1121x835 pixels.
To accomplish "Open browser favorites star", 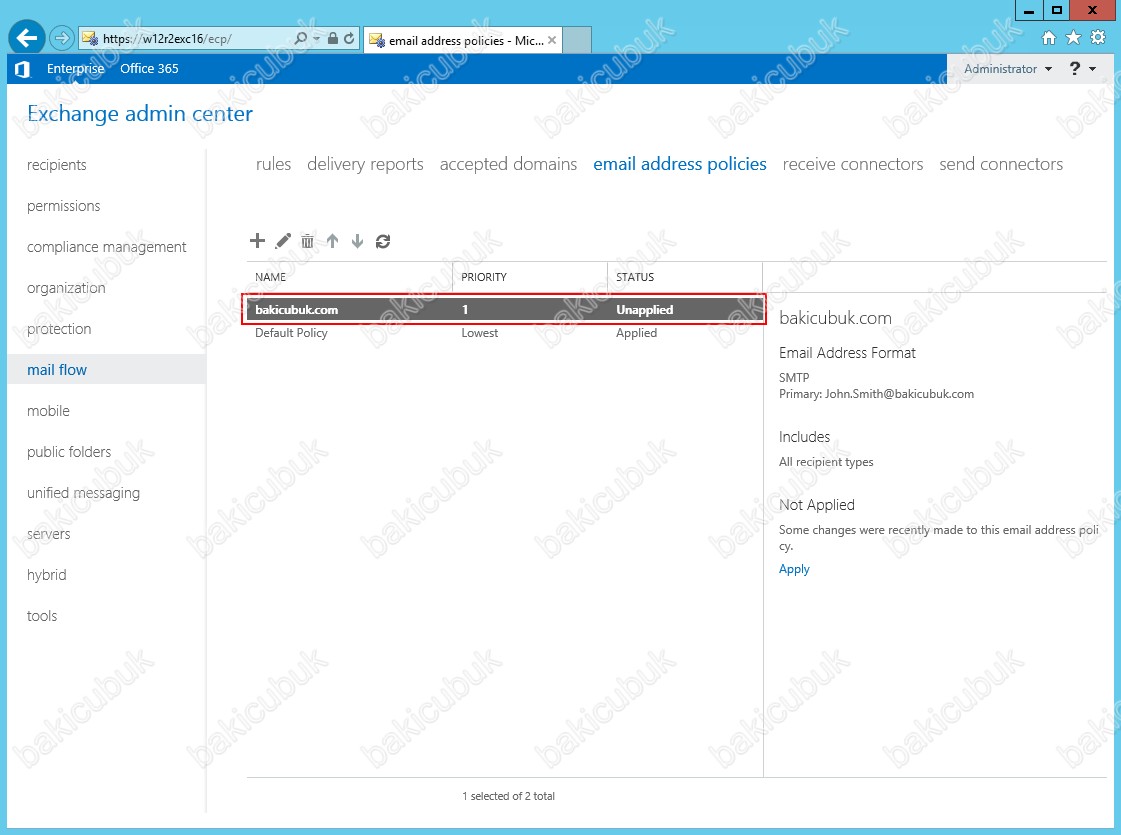I will (1073, 38).
